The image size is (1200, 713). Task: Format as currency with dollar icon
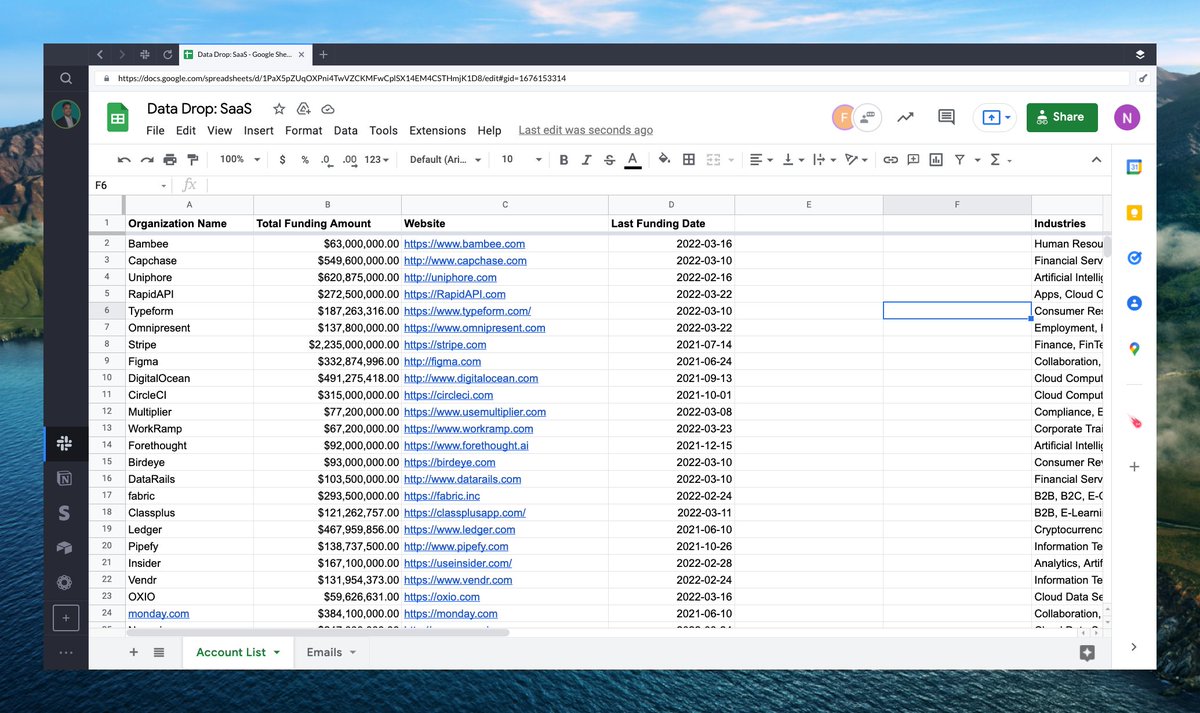point(283,160)
